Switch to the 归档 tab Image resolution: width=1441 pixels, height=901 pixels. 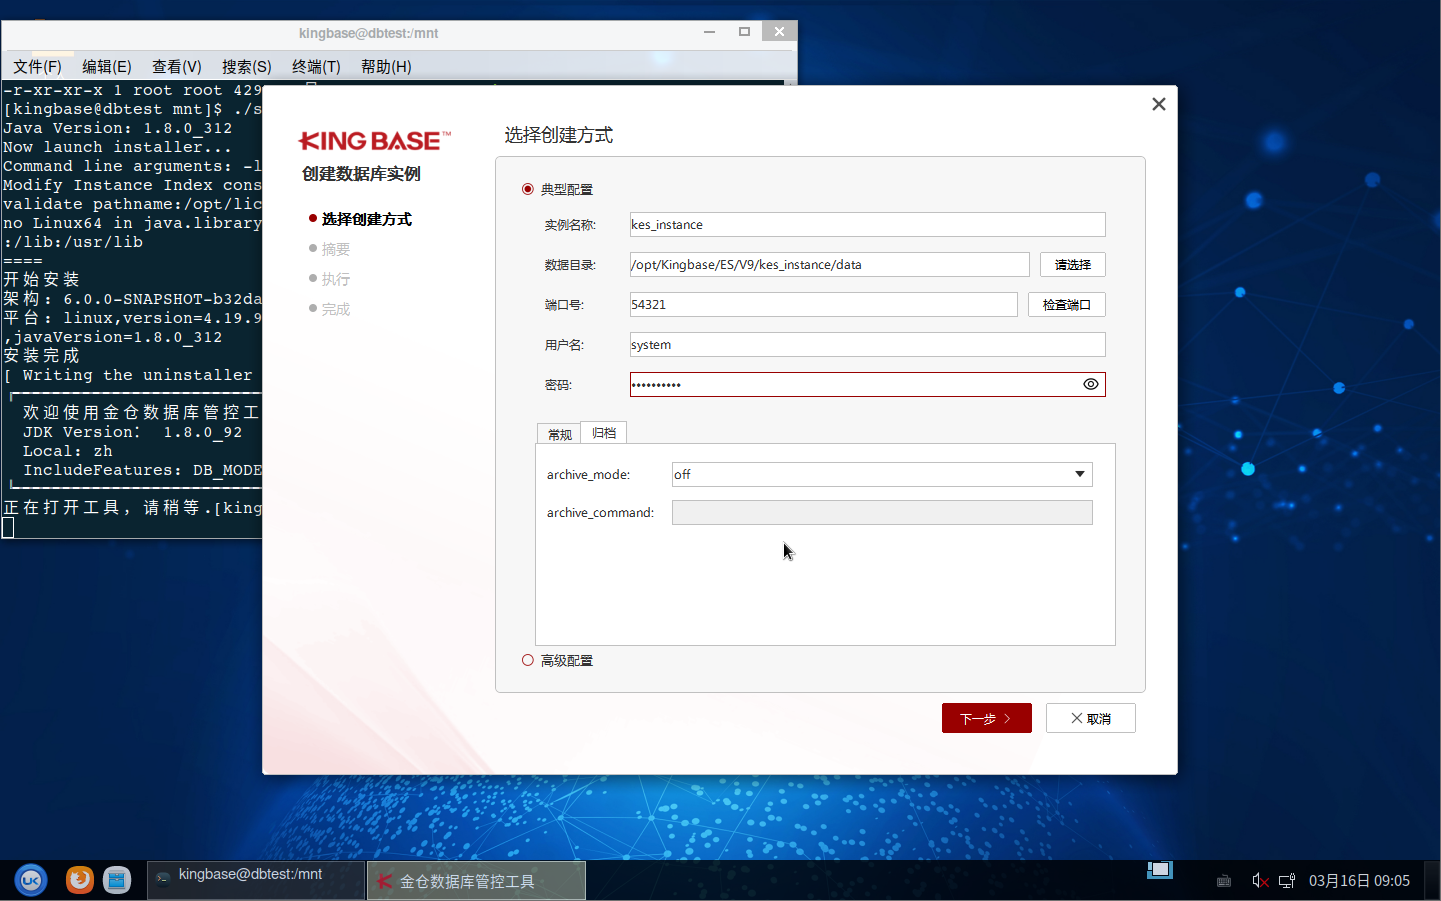[x=604, y=433]
